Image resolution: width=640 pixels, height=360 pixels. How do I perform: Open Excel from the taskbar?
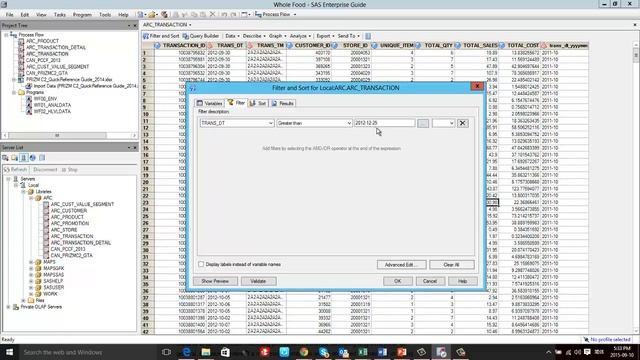[x=363, y=352]
